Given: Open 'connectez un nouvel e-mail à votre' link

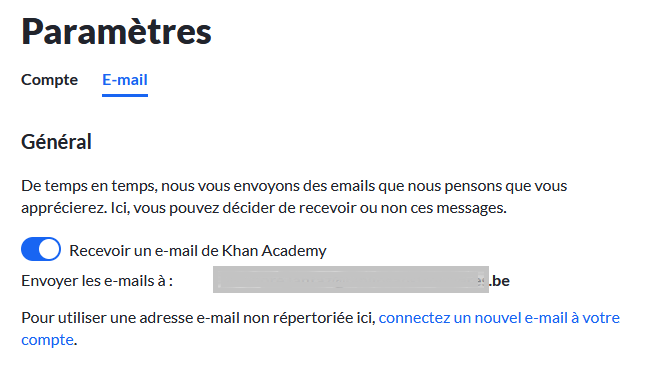Looking at the screenshot, I should pos(499,318).
